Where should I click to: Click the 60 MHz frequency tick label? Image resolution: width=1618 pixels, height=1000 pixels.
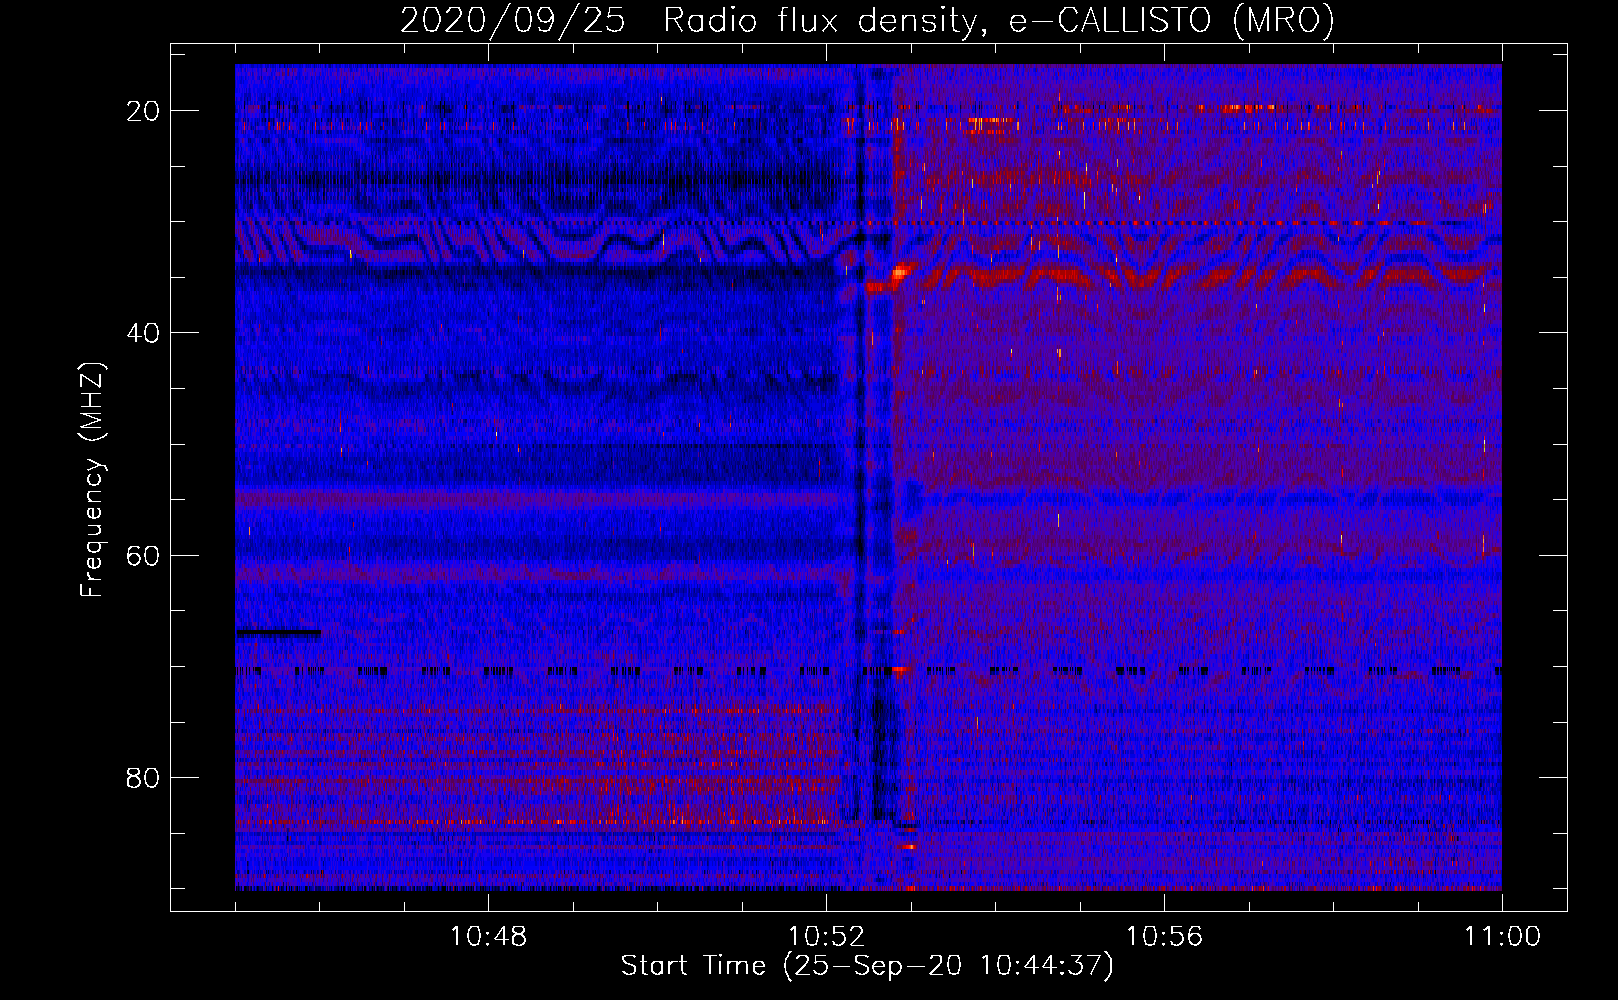click(144, 555)
